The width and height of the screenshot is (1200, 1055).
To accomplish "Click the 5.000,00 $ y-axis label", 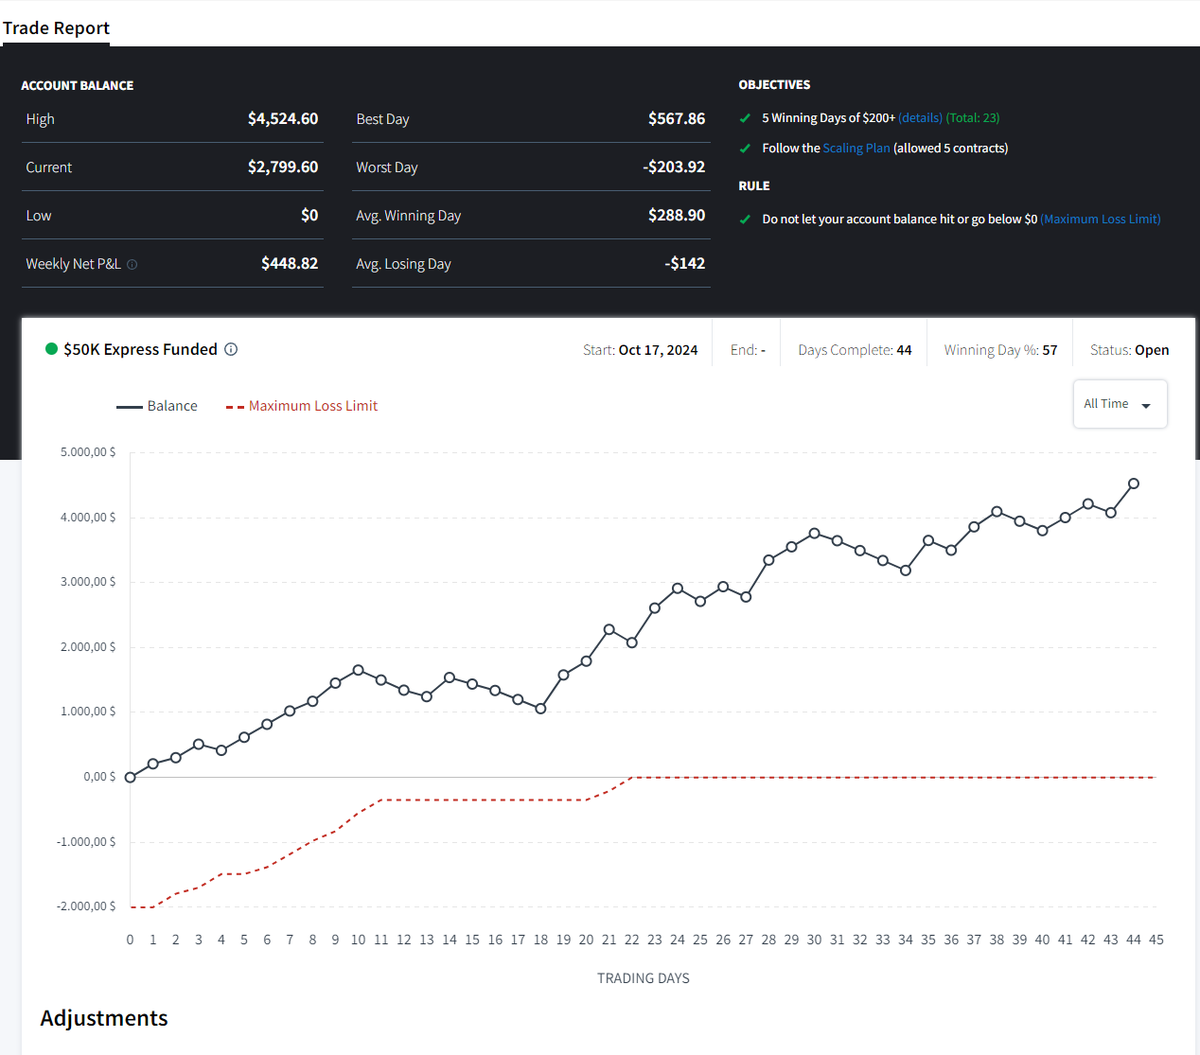I will click(88, 452).
